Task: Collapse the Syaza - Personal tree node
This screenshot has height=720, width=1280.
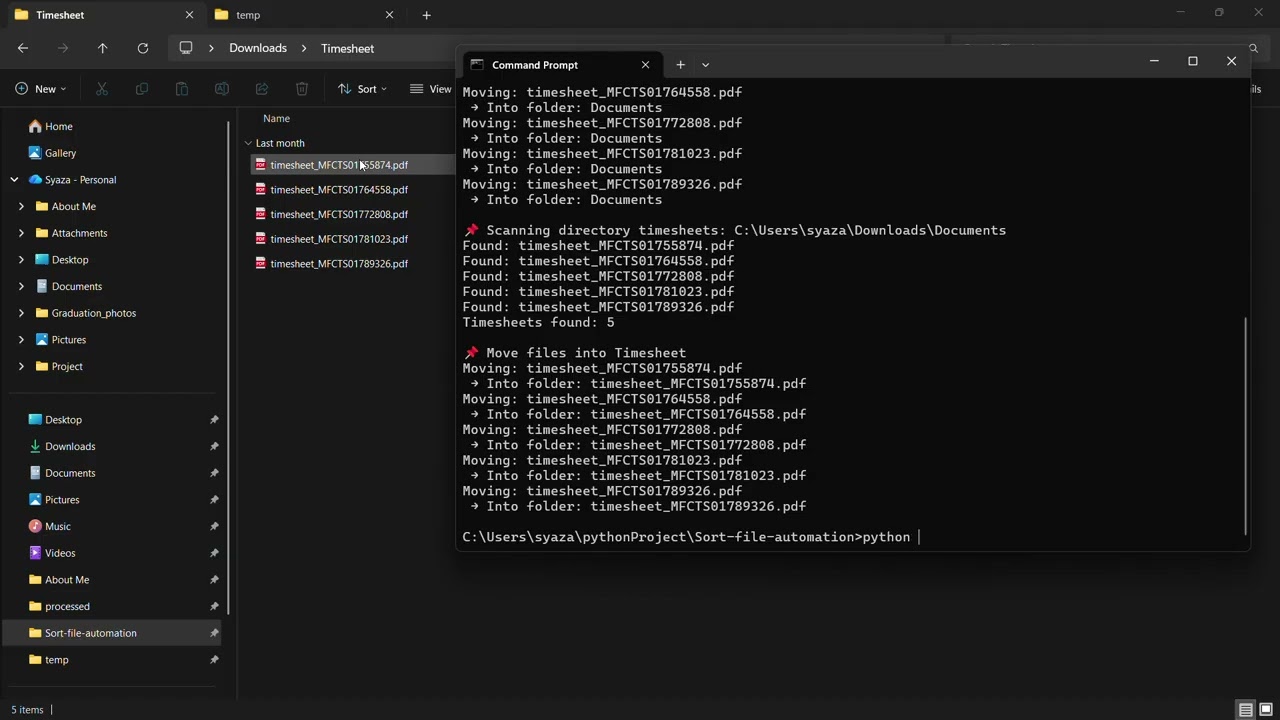Action: point(14,180)
